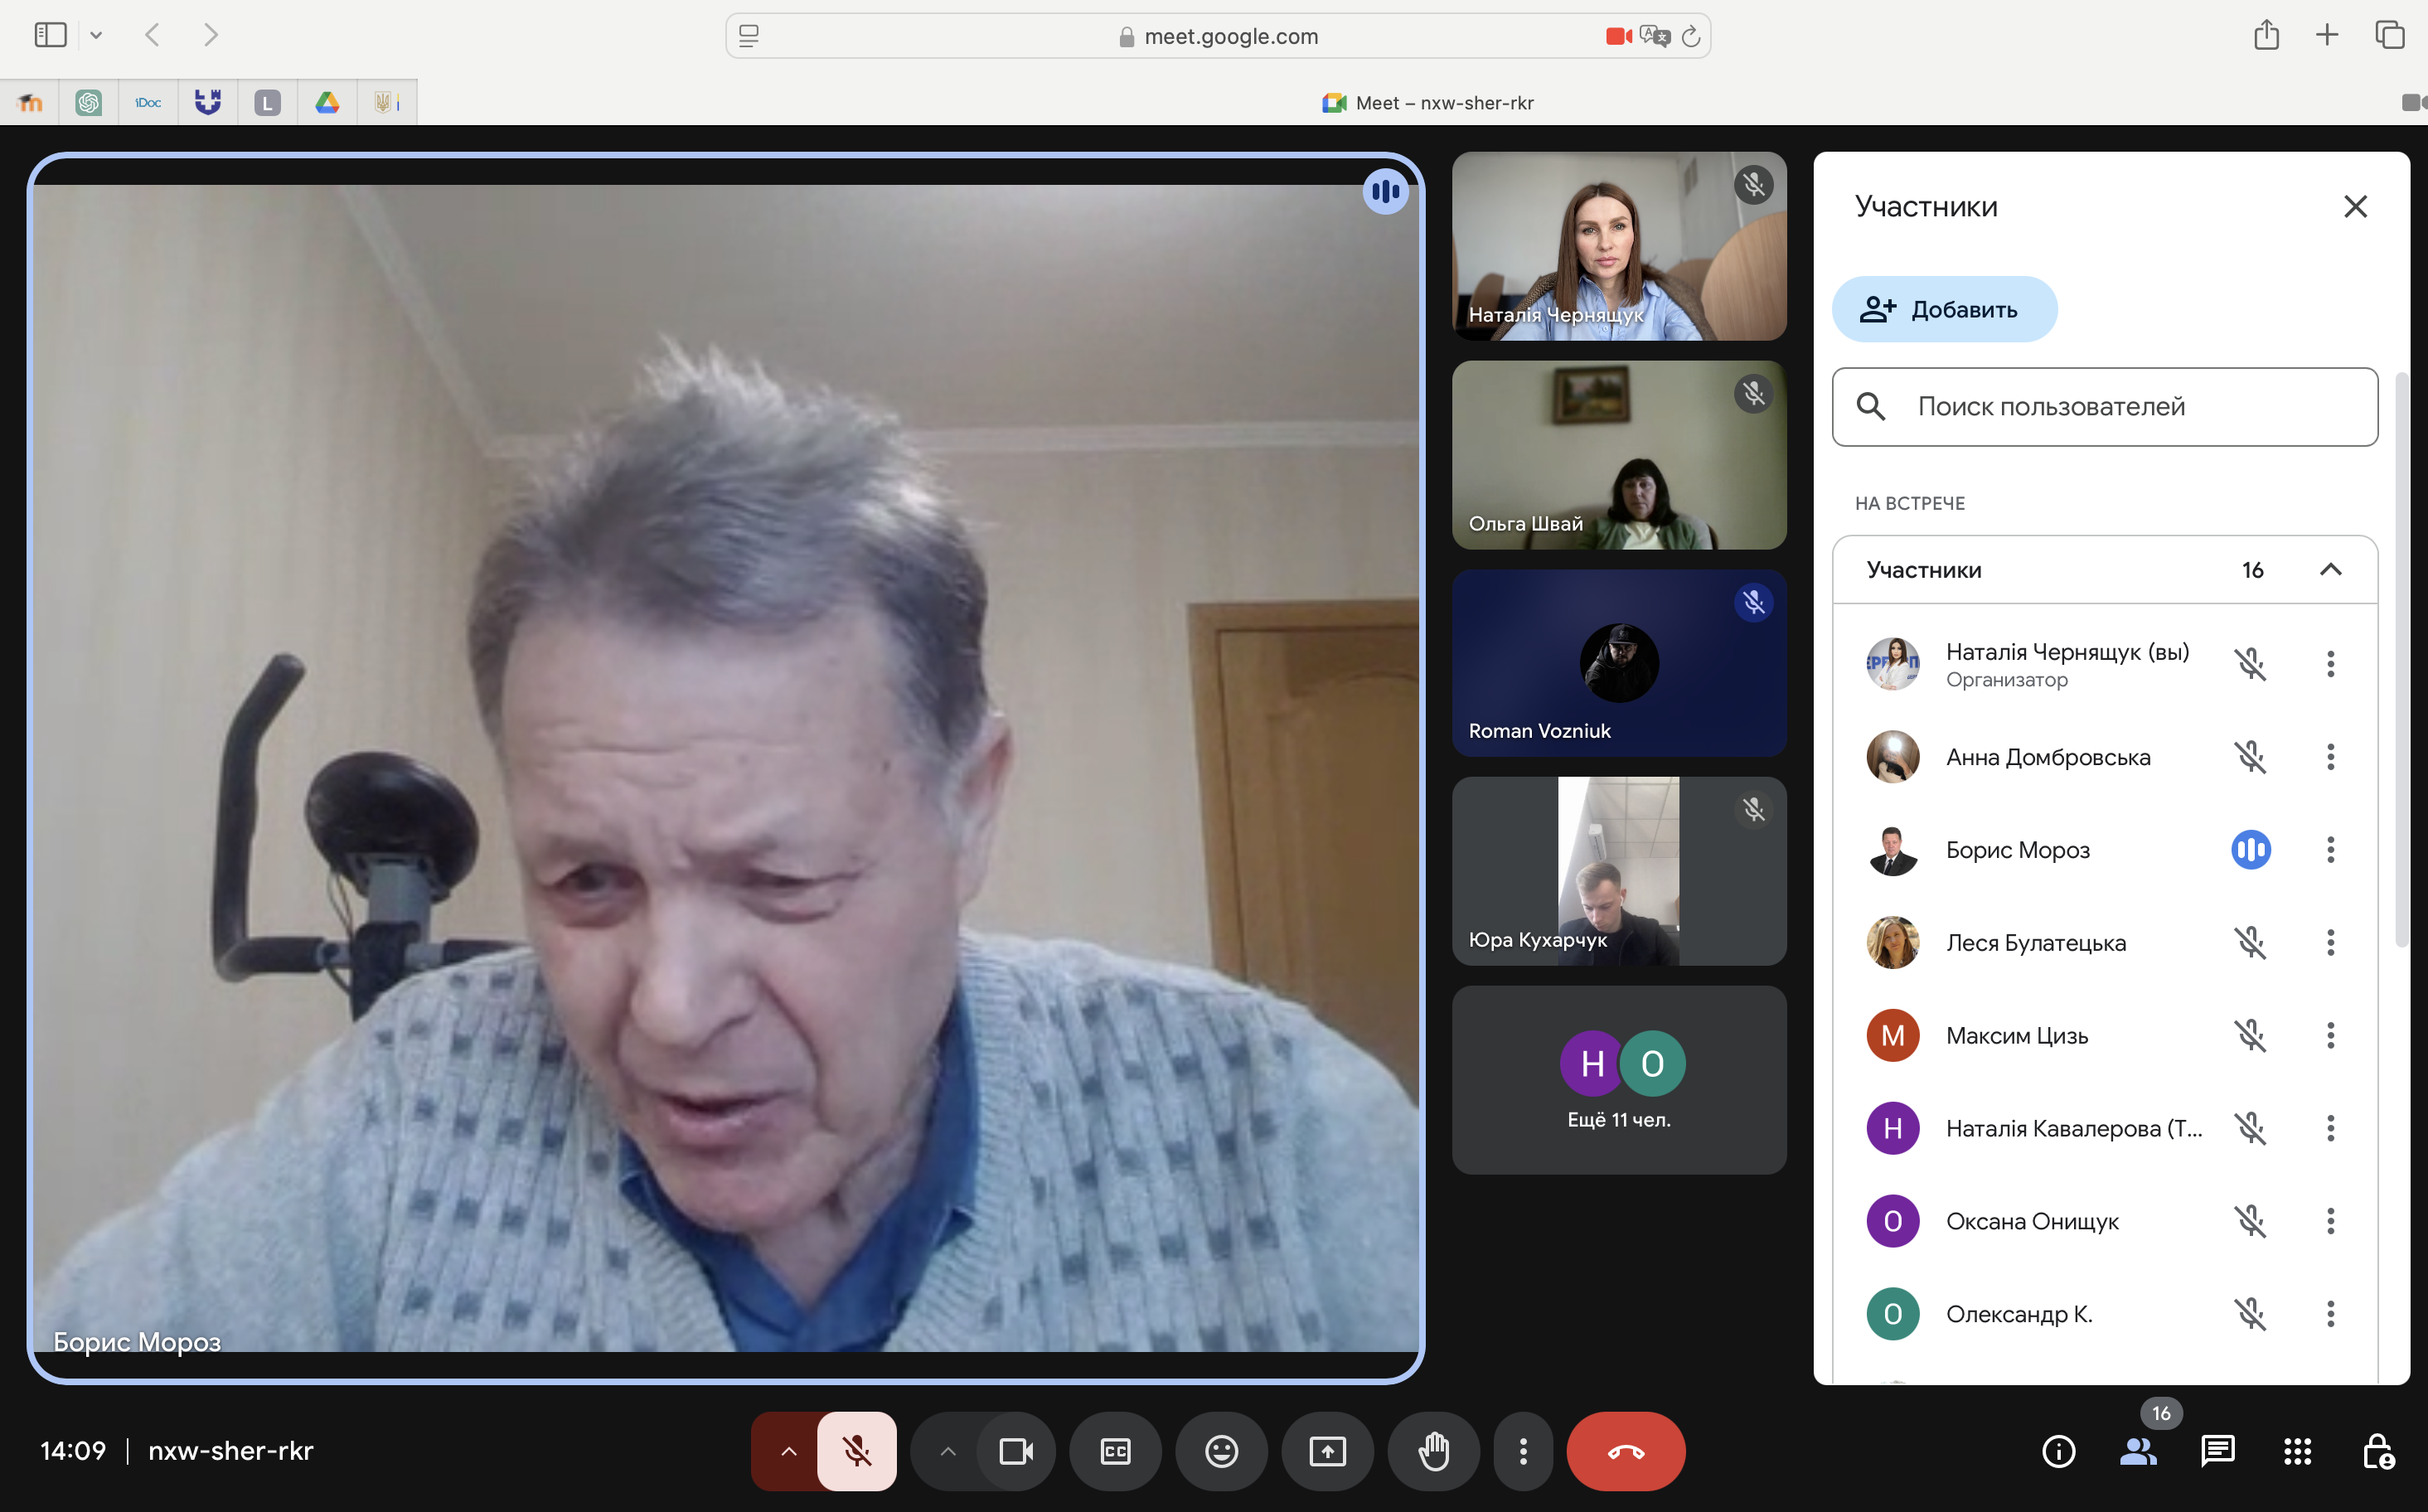Open audio settings arrow beside microphone

point(788,1451)
